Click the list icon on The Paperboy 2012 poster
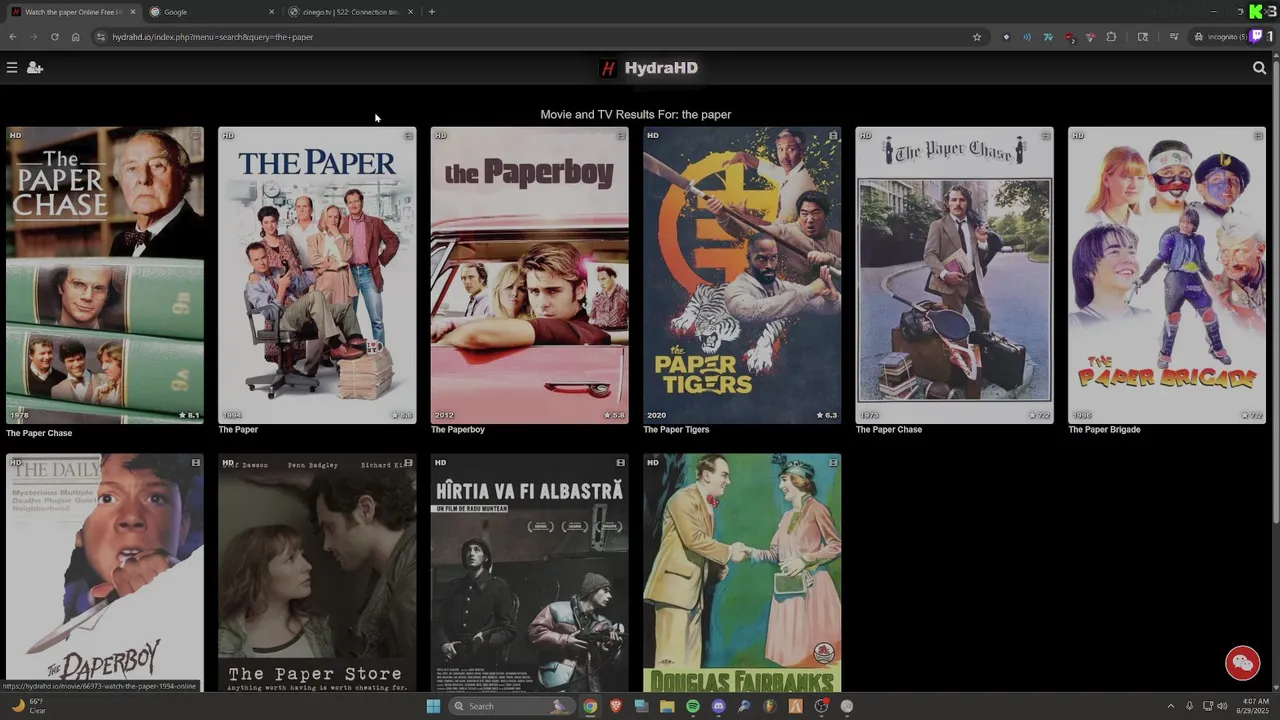 pyautogui.click(x=621, y=135)
